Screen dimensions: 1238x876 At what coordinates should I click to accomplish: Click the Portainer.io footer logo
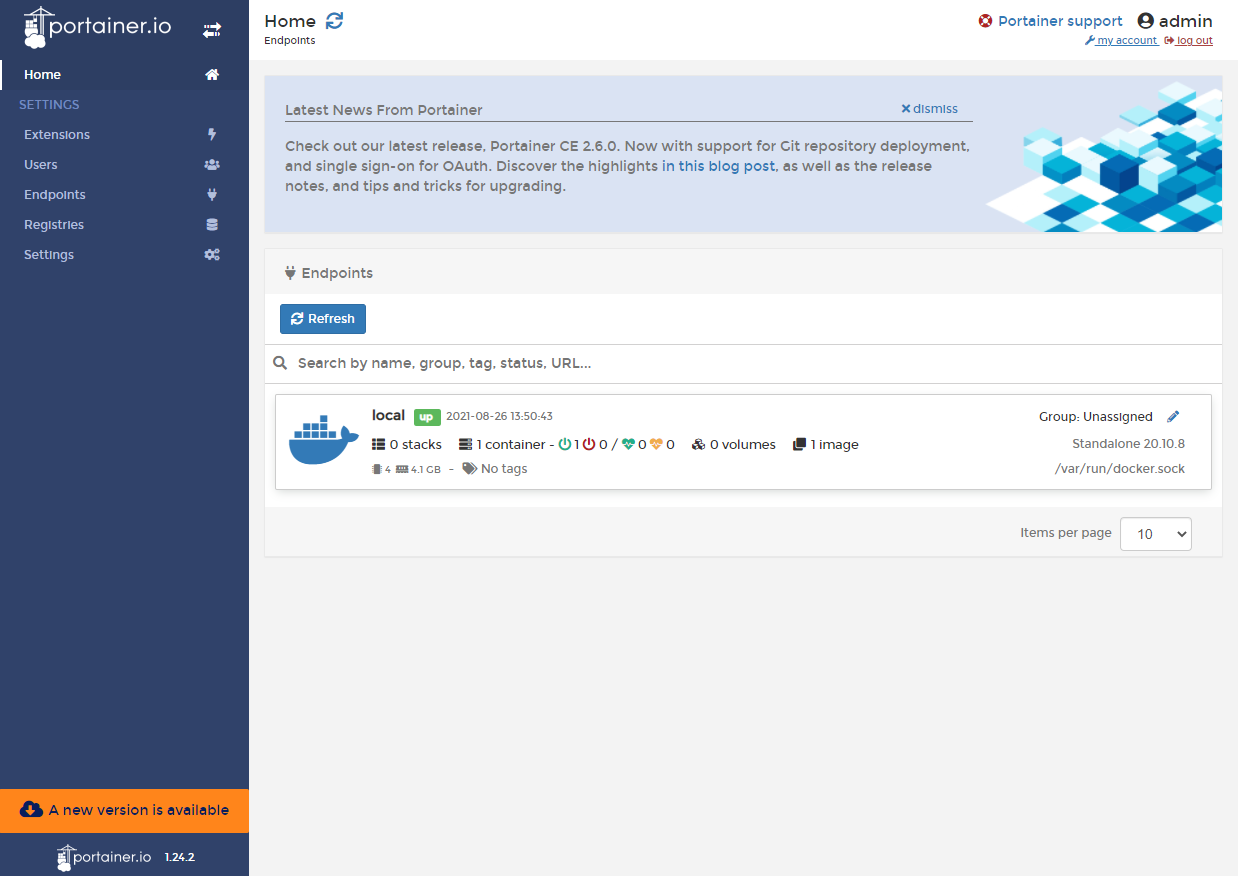[x=105, y=857]
